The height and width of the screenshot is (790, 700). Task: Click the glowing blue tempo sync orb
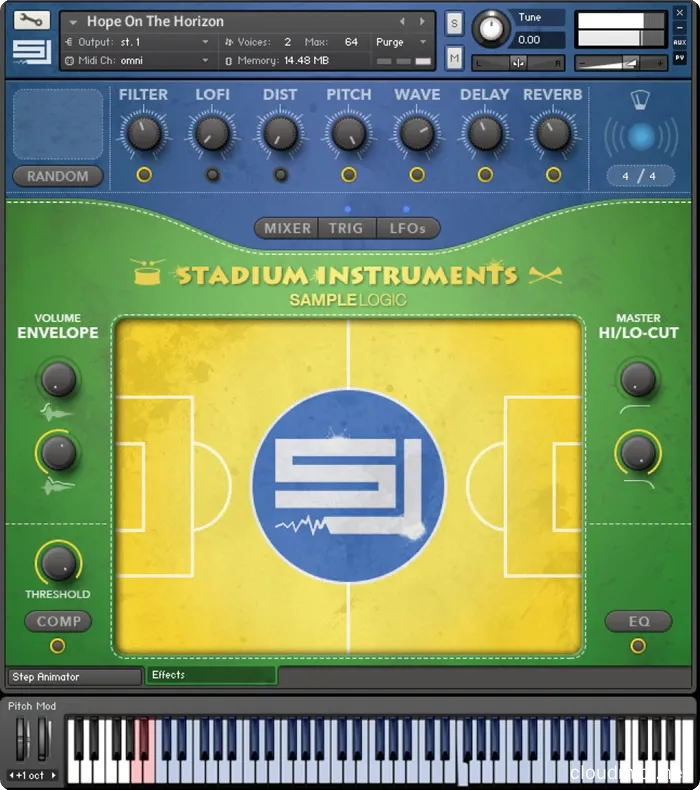[640, 136]
